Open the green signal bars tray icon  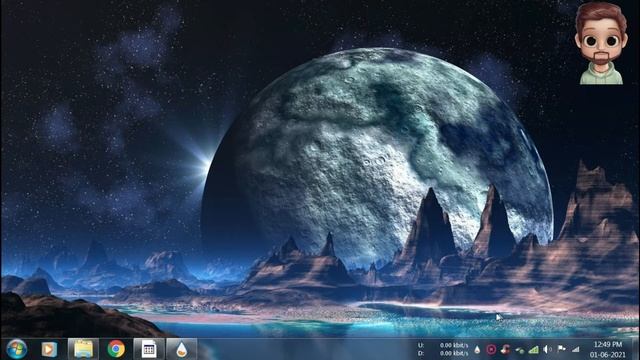(533, 349)
